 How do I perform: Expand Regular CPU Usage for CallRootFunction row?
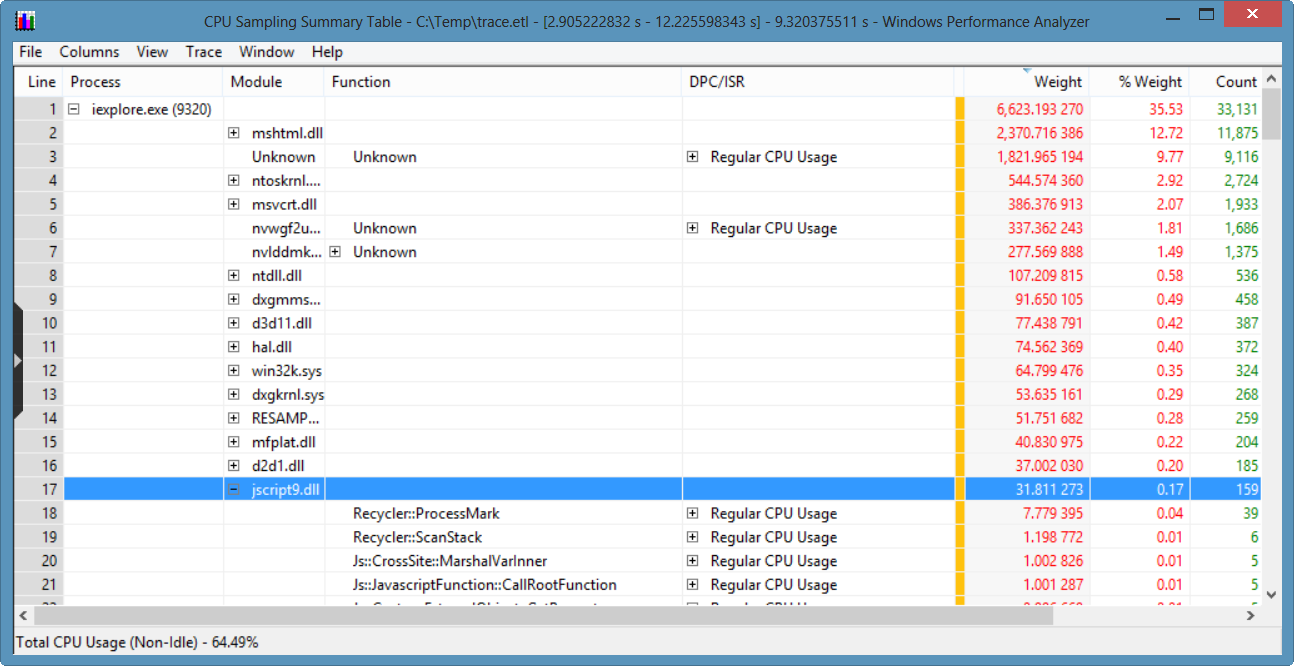[693, 585]
